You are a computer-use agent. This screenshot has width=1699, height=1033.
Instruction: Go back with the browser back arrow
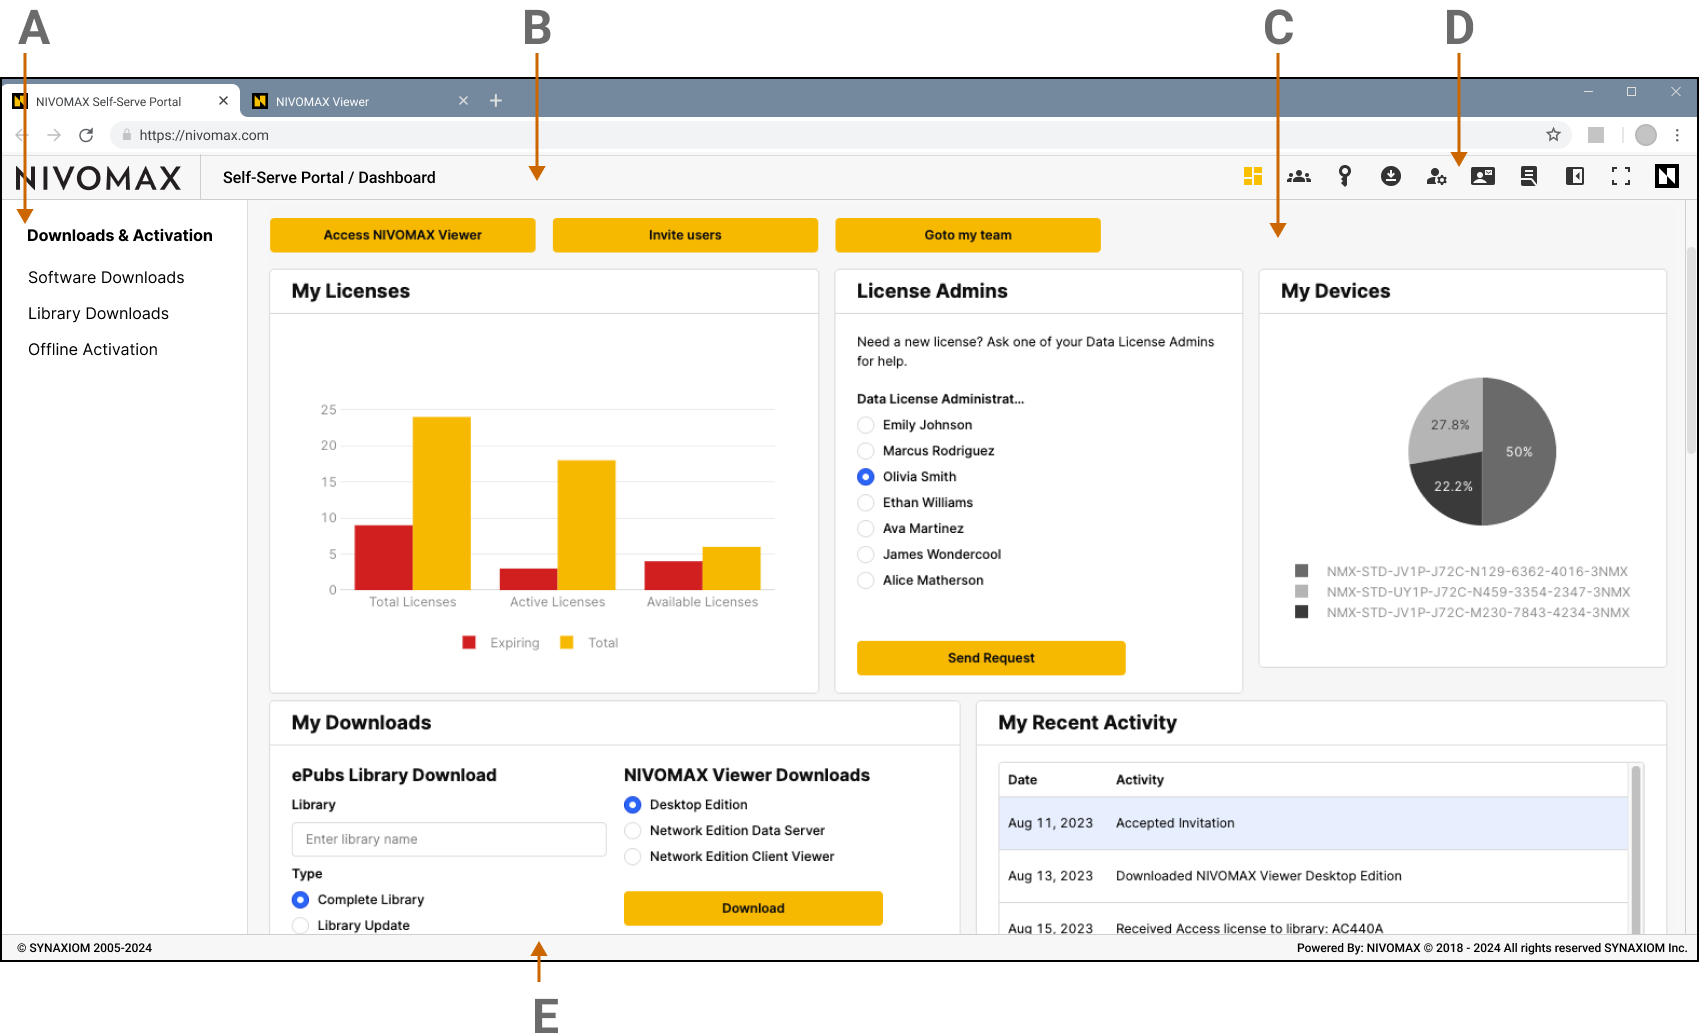click(x=21, y=134)
